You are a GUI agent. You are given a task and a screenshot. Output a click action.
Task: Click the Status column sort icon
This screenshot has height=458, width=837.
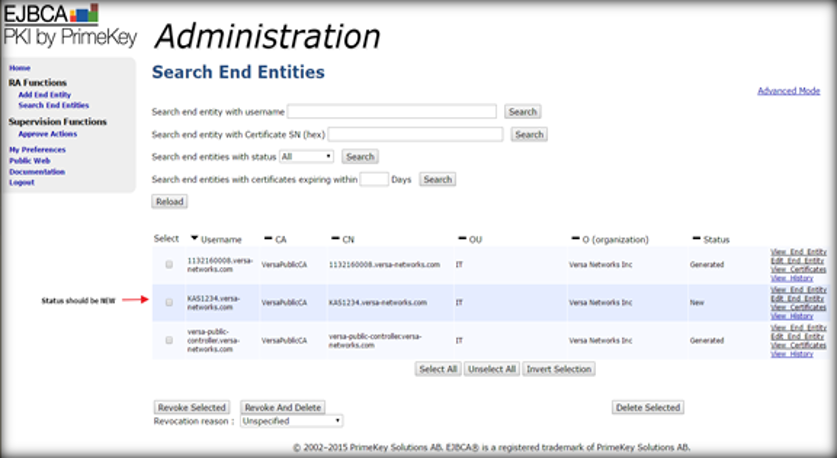point(697,238)
